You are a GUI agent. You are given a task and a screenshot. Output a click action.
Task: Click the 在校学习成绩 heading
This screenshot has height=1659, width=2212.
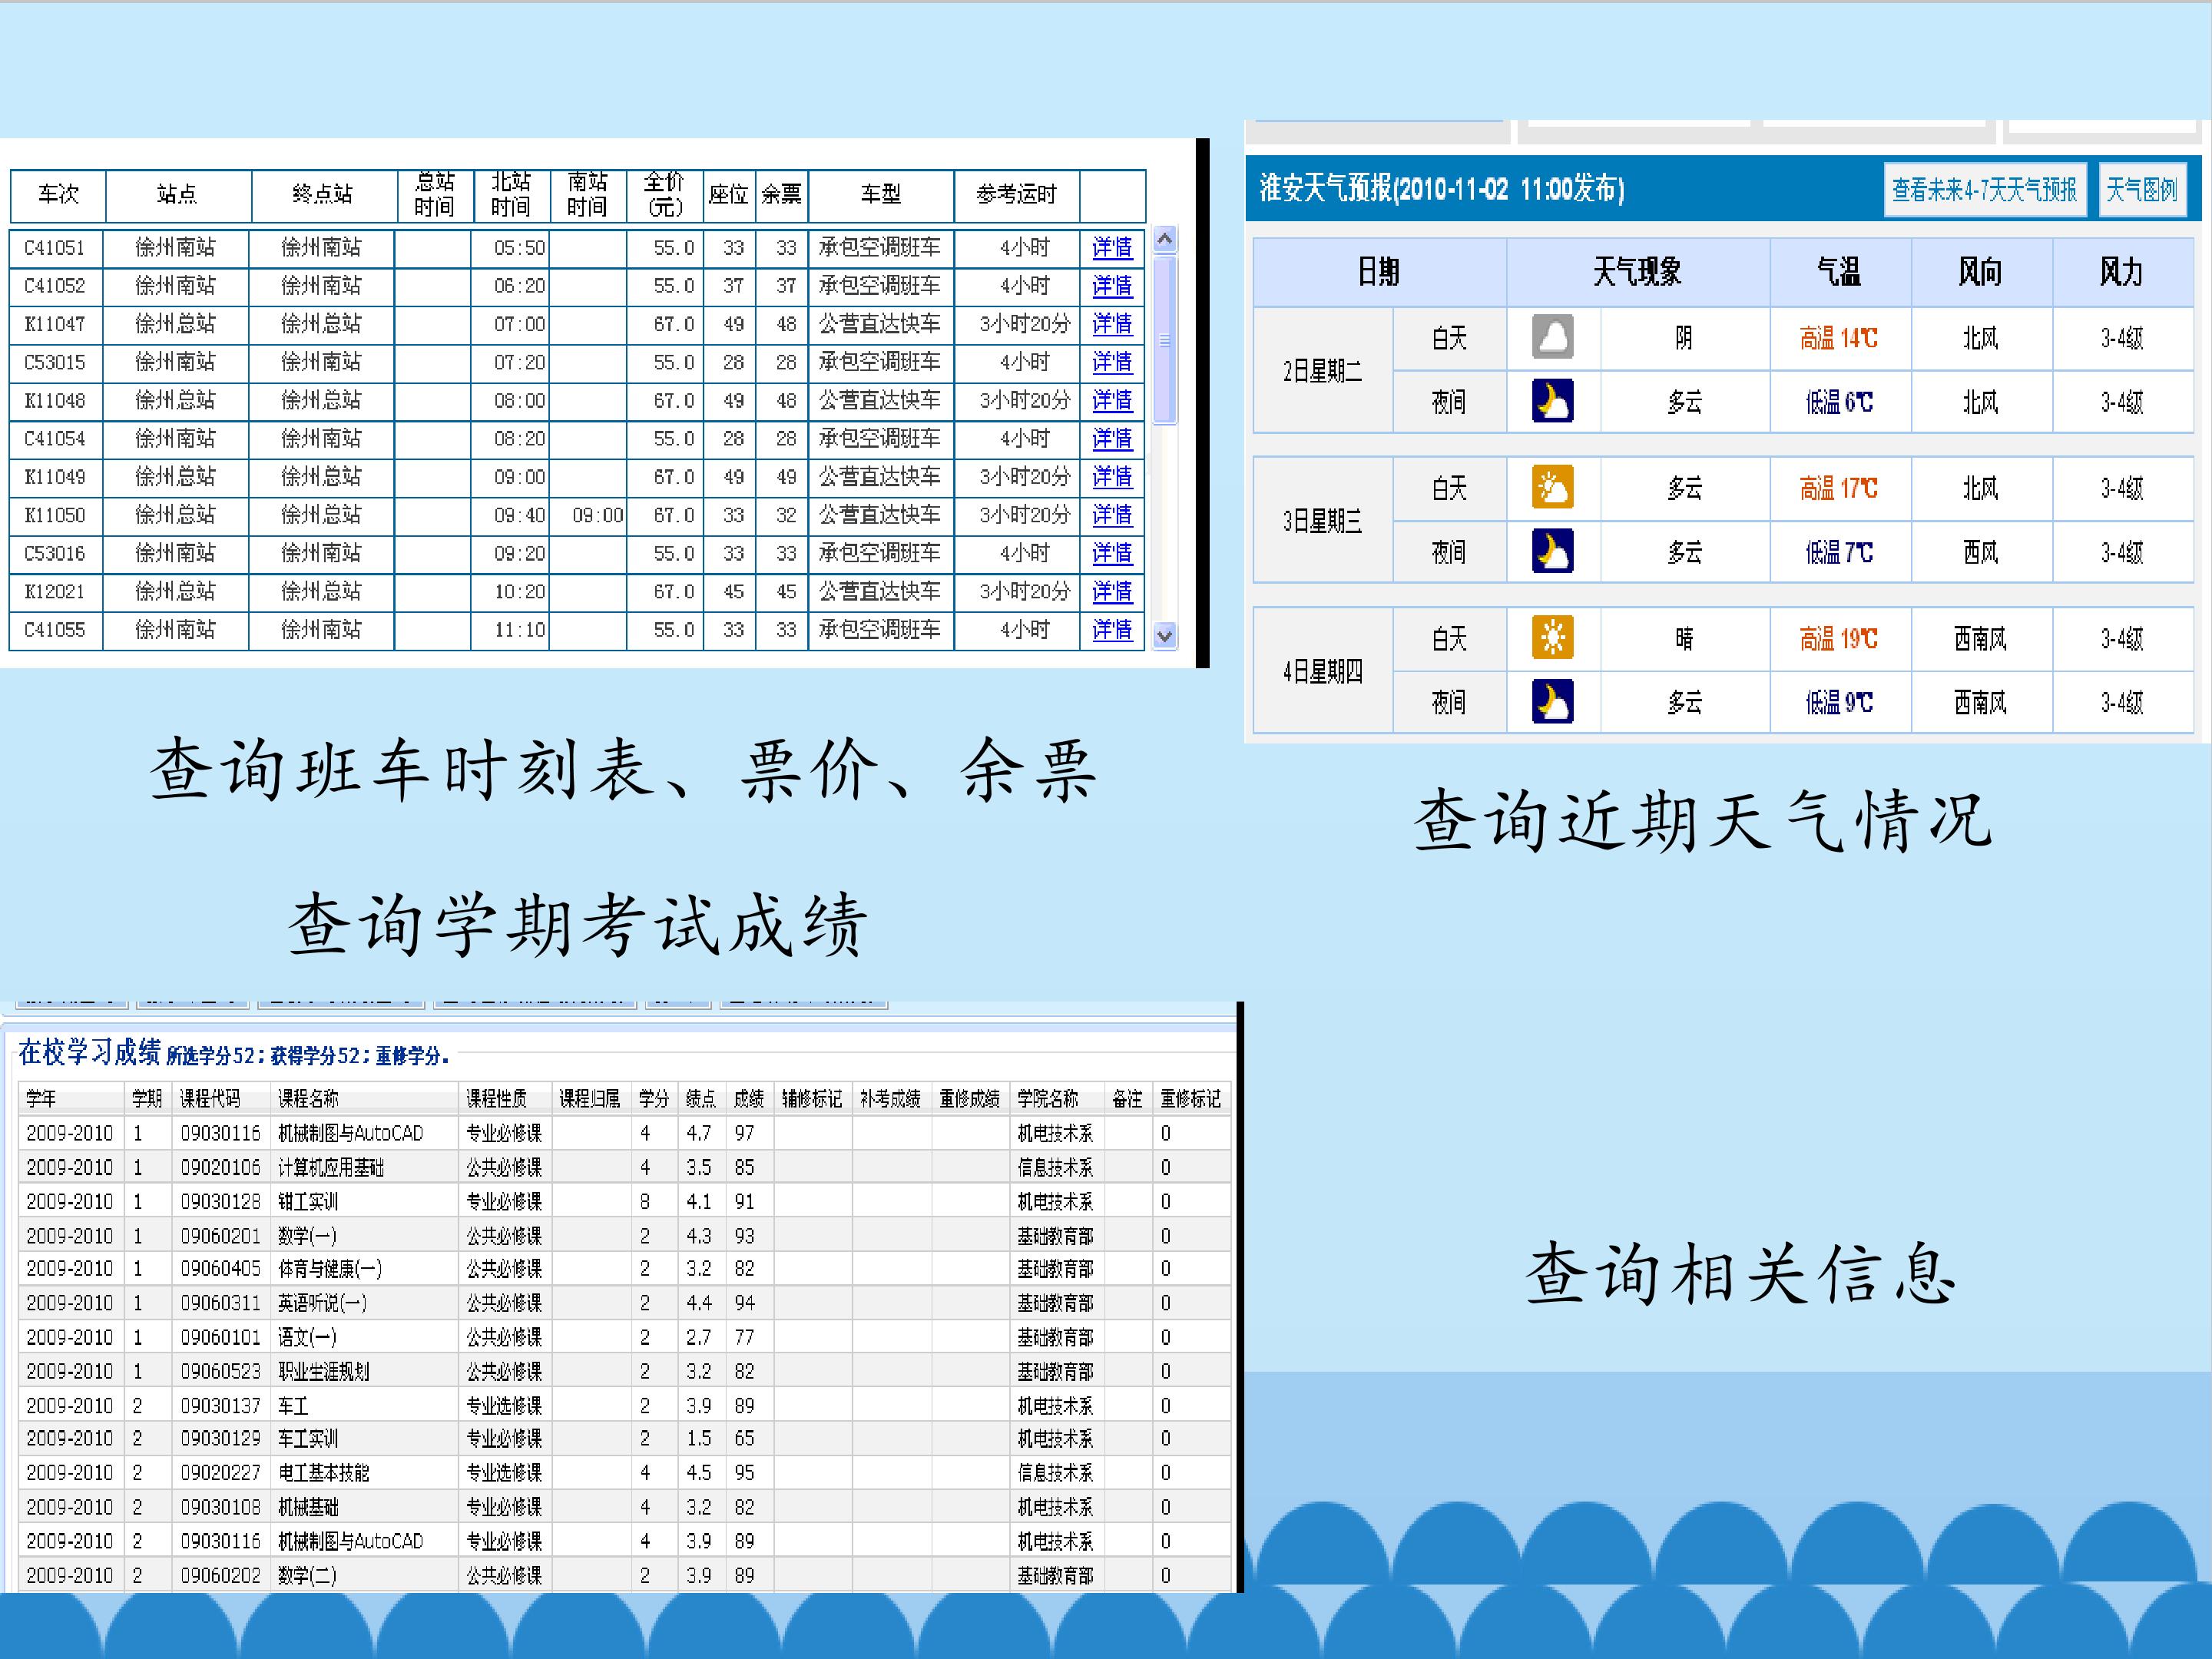[x=89, y=1052]
